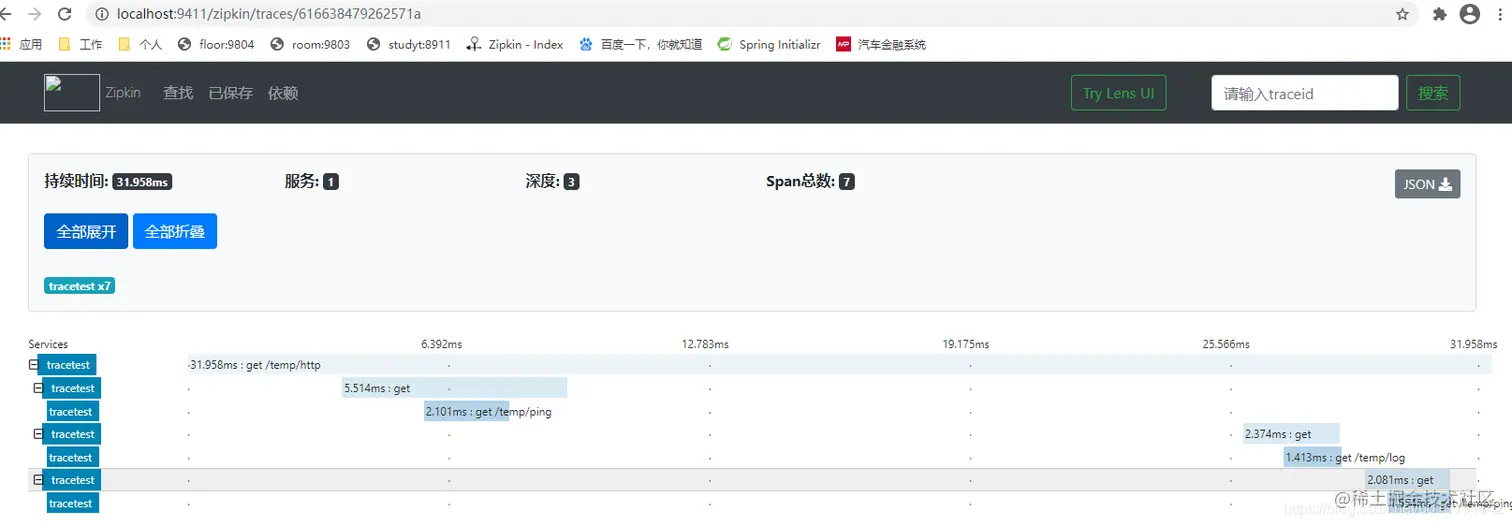Viewport: 1512px width, 526px height.
Task: Click the 12.783ms timeline tick label
Action: [705, 344]
